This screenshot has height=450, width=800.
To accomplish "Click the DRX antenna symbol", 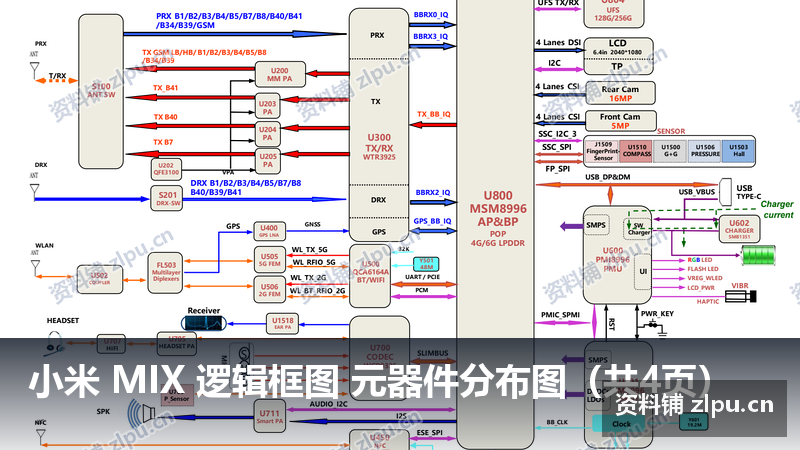I will point(35,191).
